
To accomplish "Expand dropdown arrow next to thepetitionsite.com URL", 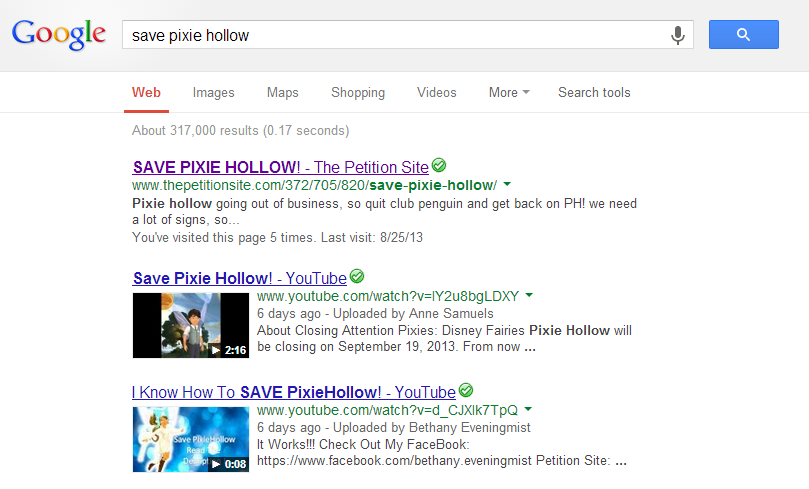I will 507,185.
